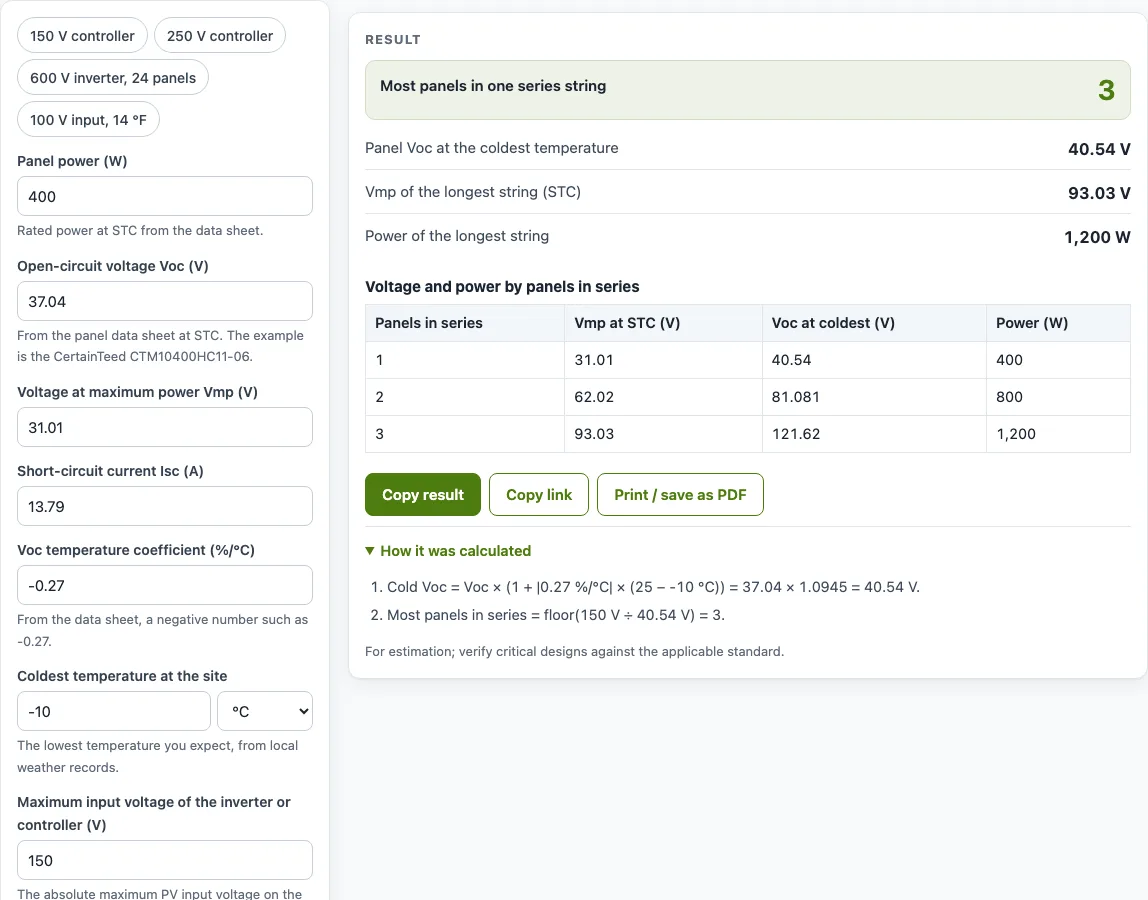This screenshot has width=1148, height=900.
Task: Click the Voc at coldest (V) column header
Action: pyautogui.click(x=874, y=323)
